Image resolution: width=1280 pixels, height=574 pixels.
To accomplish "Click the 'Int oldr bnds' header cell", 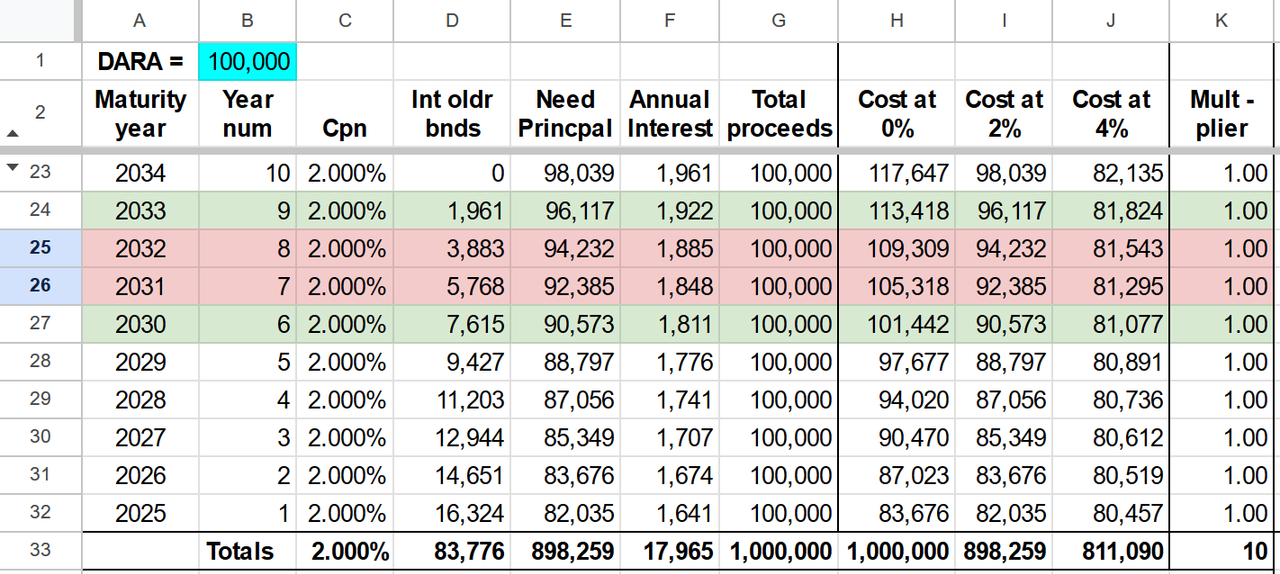I will coord(451,113).
